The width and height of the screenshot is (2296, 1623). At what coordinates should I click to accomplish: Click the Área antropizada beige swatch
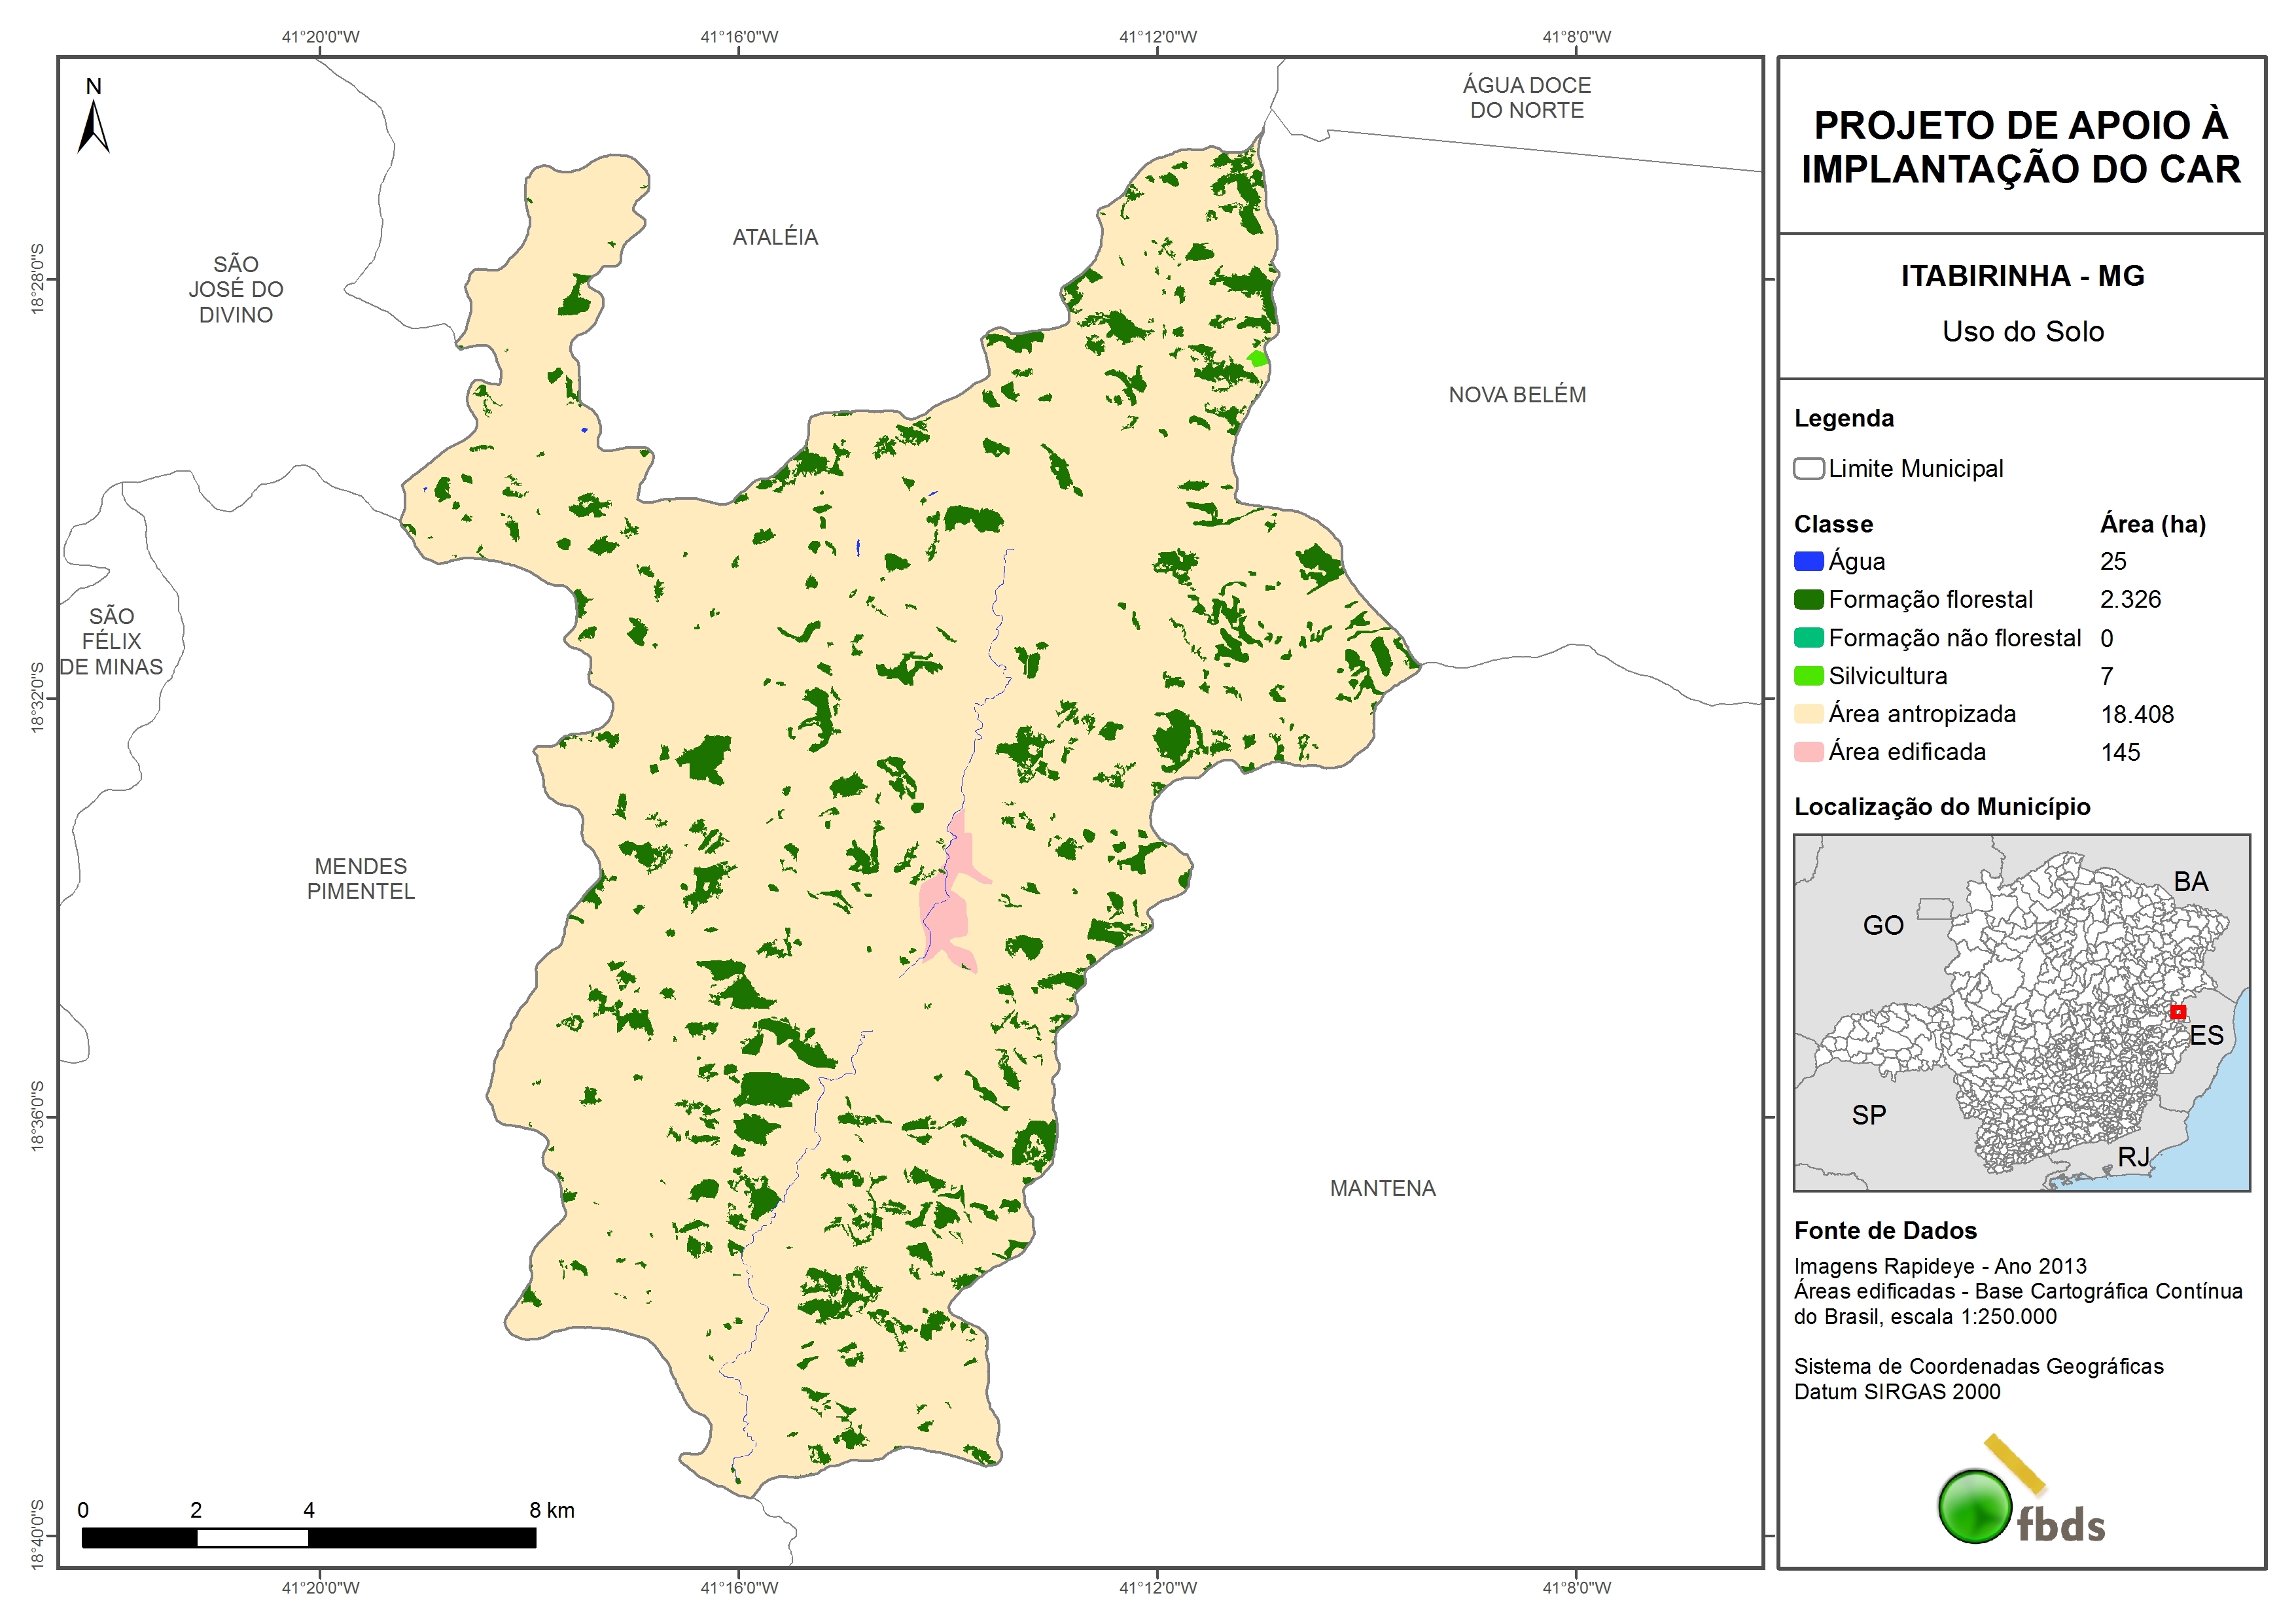1808,714
